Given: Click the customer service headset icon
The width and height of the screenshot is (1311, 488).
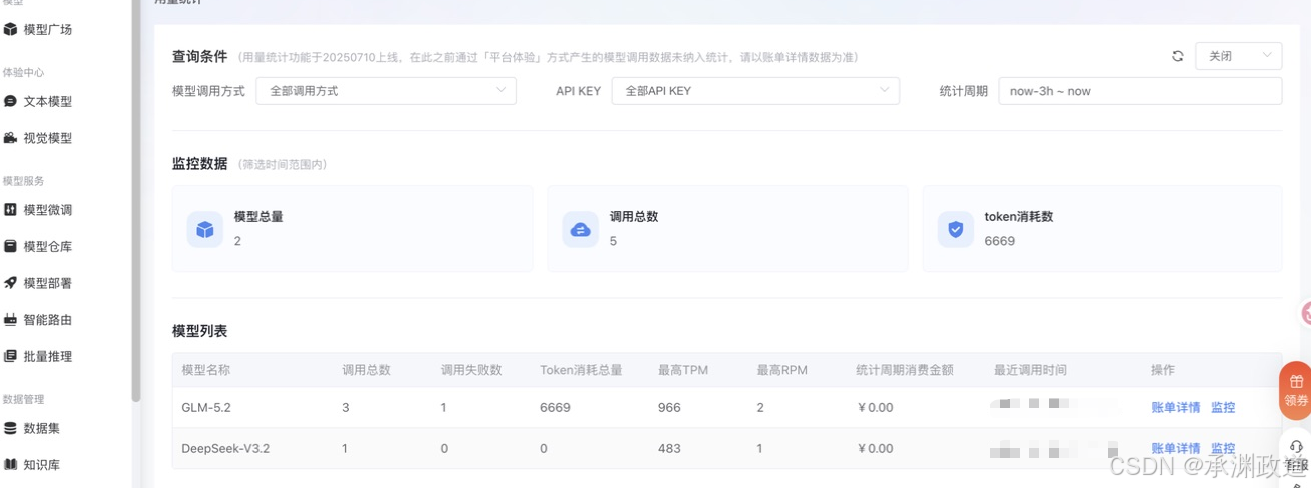Looking at the screenshot, I should (1297, 447).
